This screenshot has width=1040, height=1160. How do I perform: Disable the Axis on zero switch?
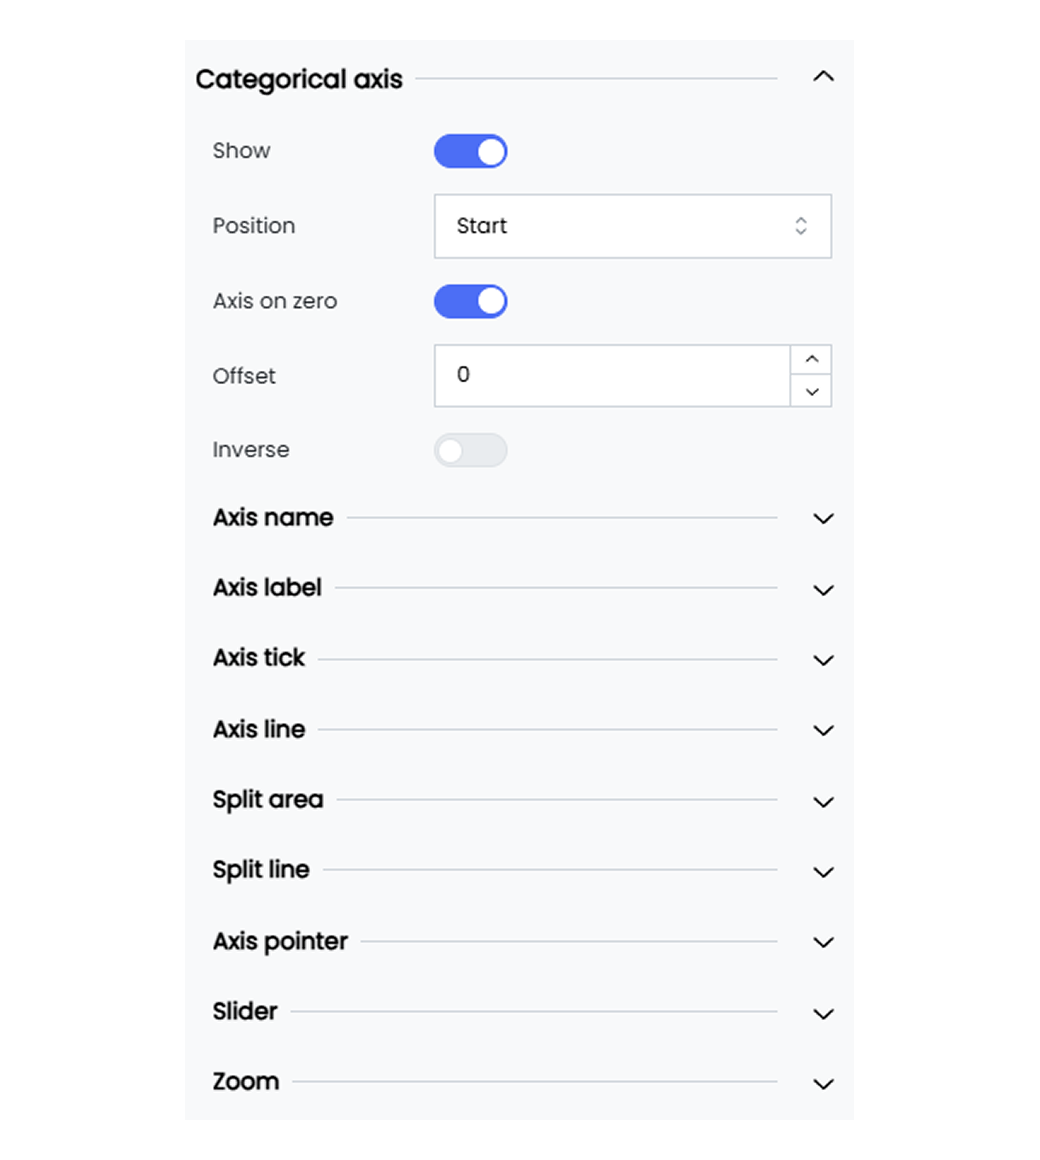point(471,302)
